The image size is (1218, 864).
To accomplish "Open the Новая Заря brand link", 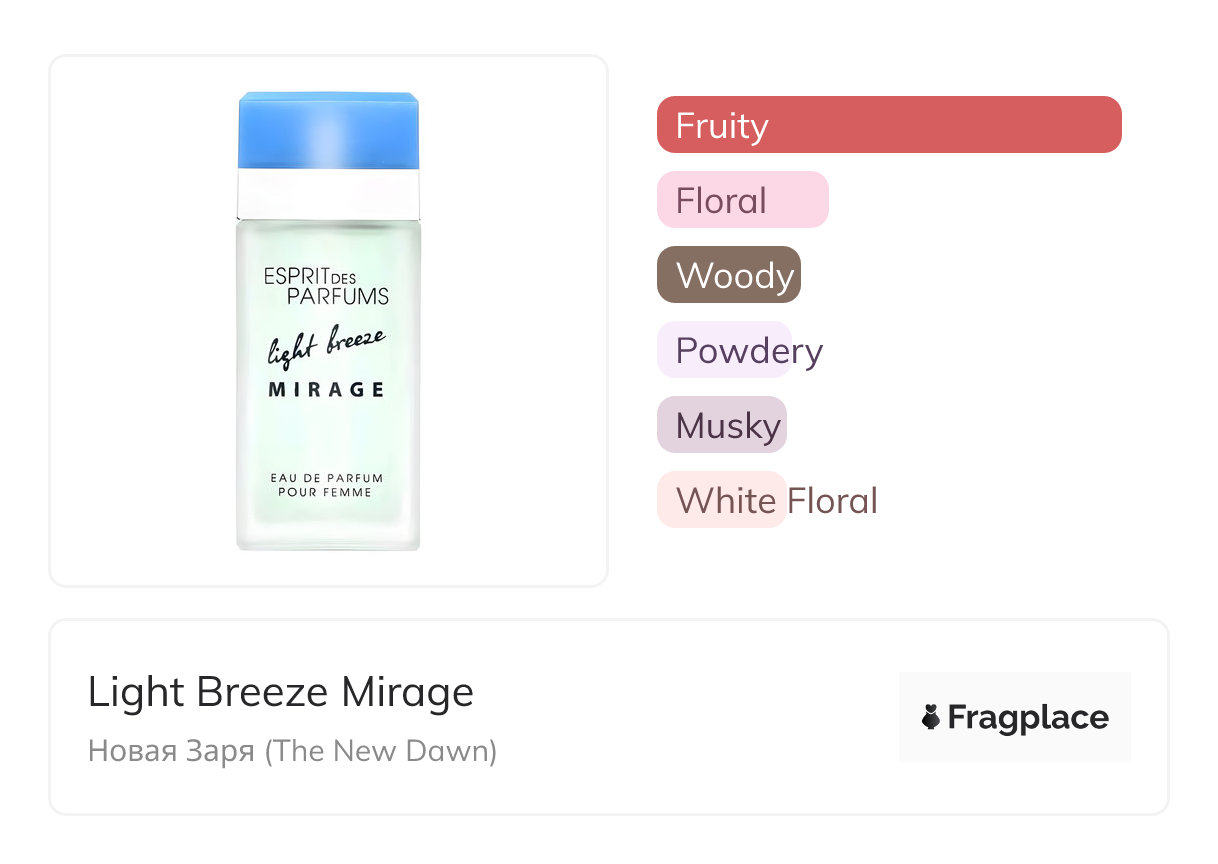I will 292,750.
